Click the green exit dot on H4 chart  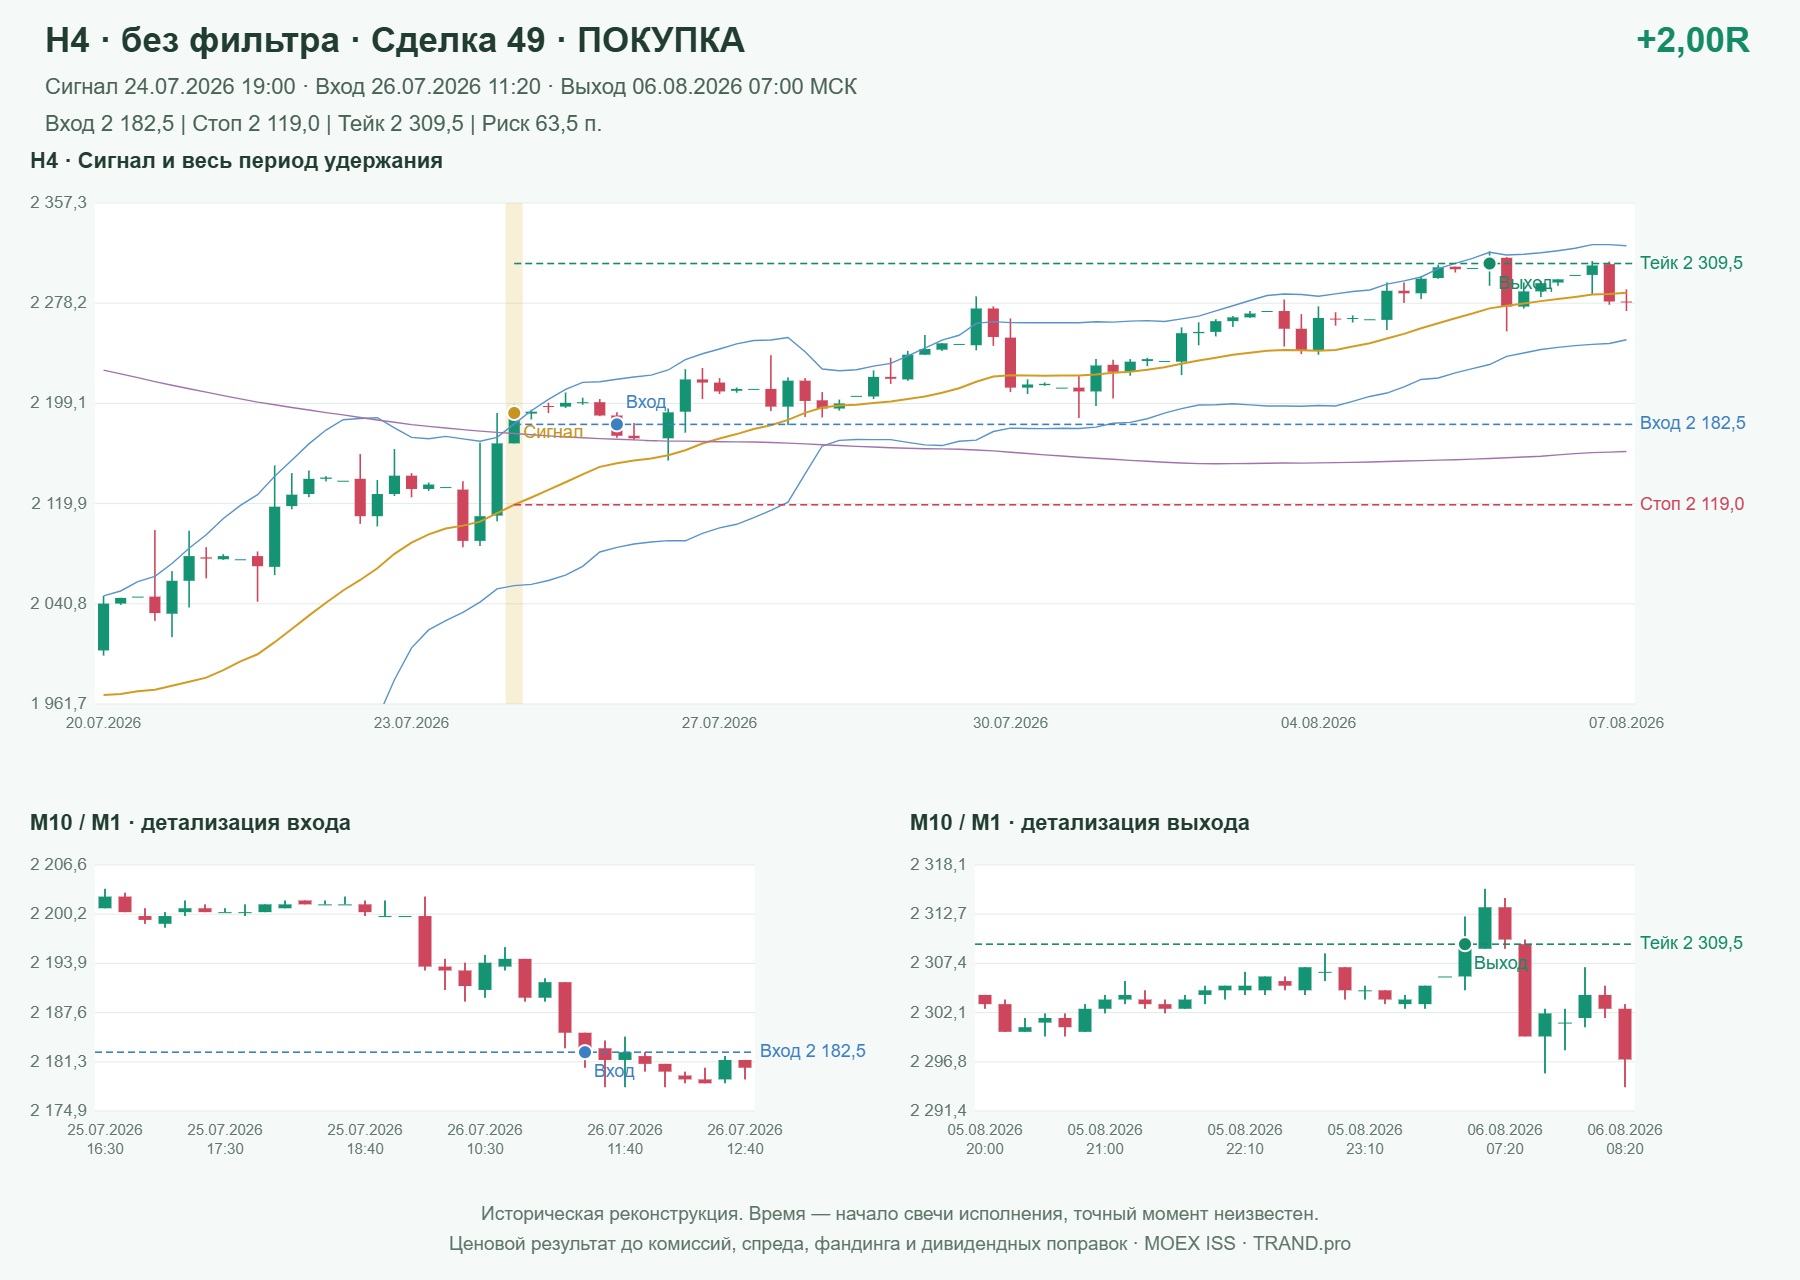click(x=1489, y=263)
